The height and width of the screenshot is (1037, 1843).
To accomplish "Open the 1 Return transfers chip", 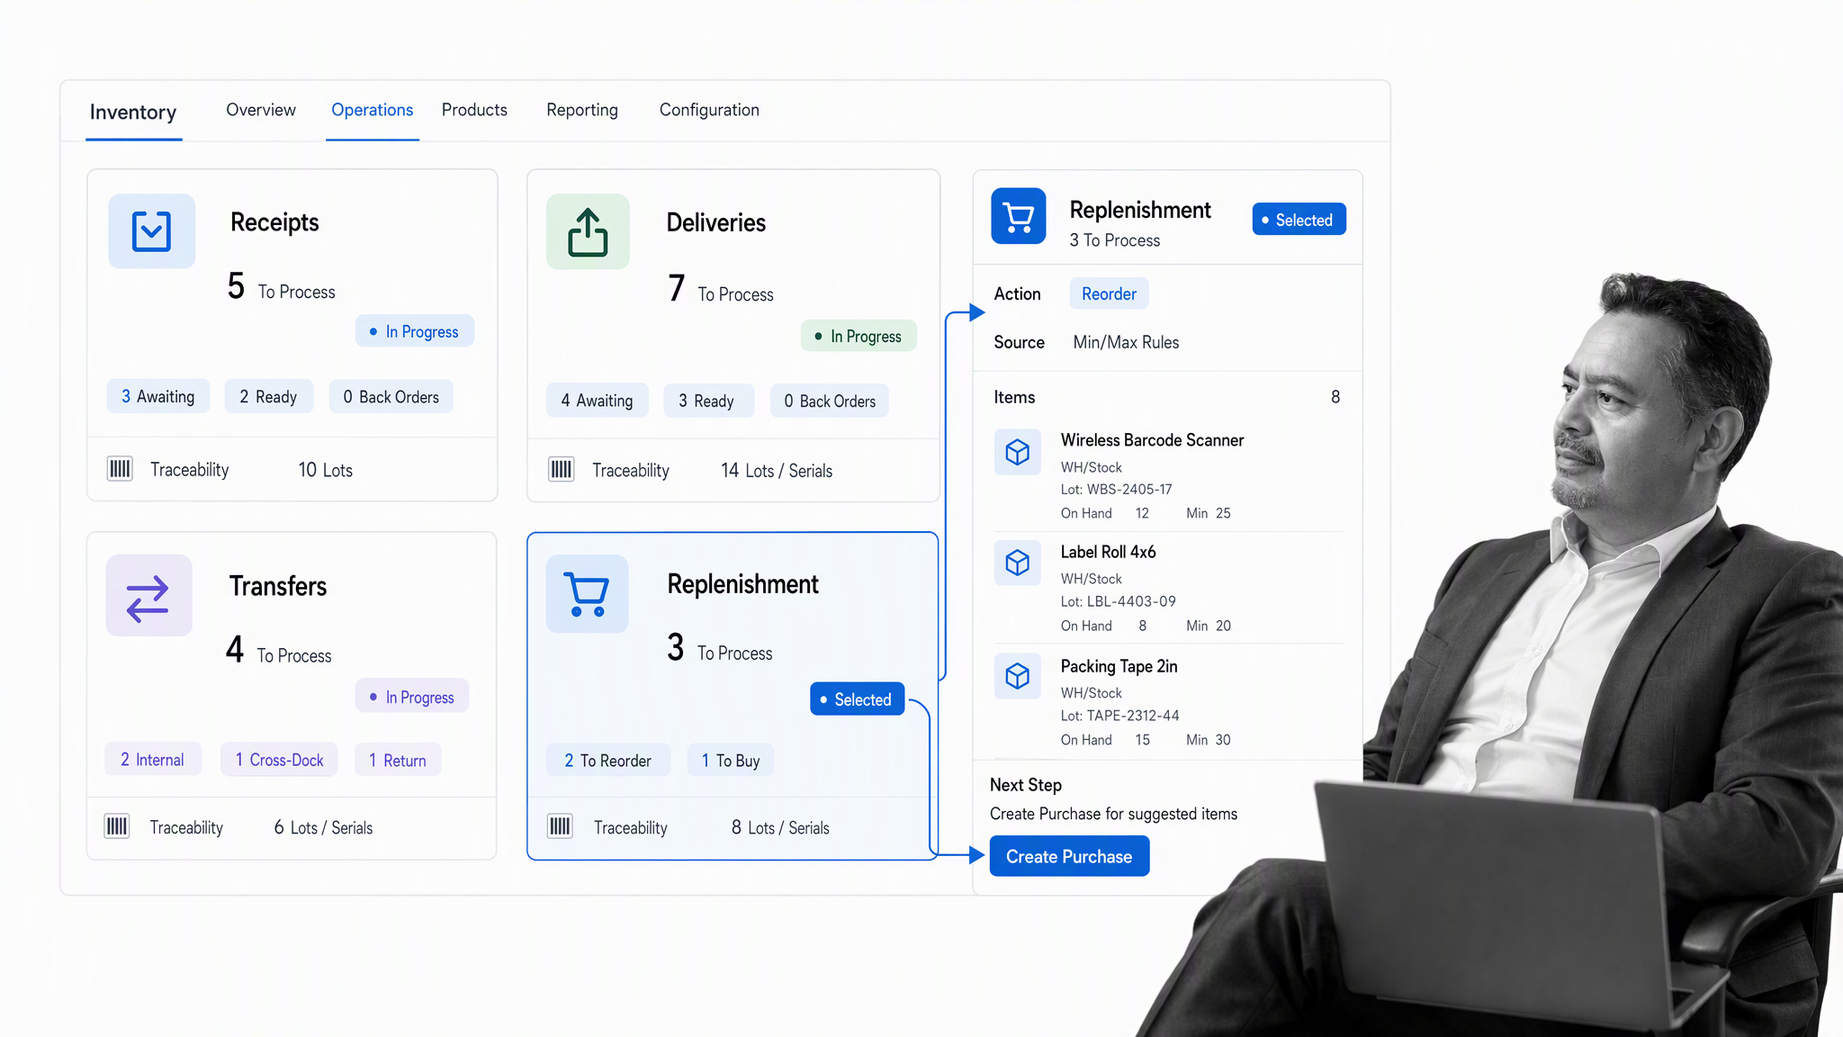I will click(397, 760).
